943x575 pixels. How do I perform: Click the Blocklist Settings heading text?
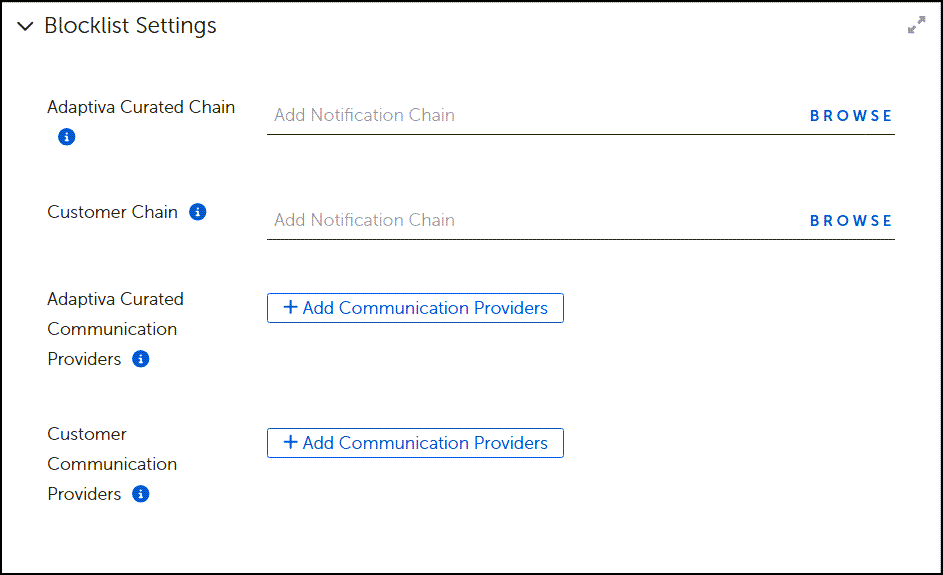point(131,26)
